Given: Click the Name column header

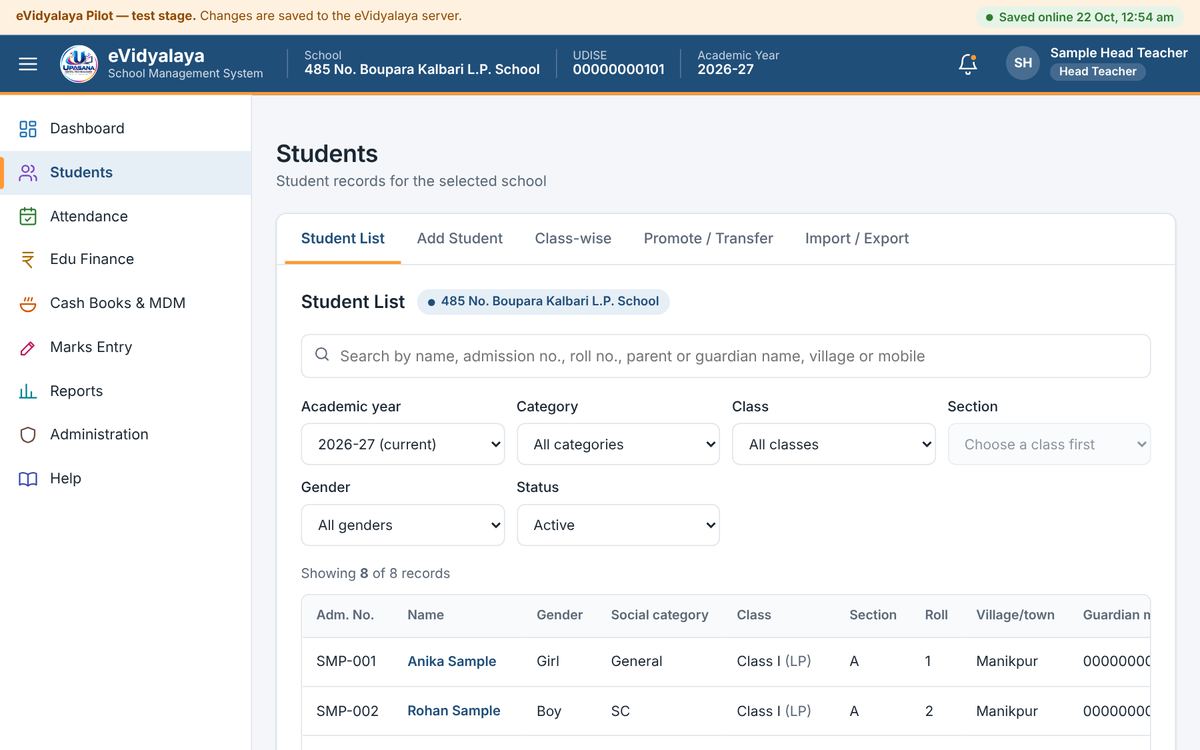Looking at the screenshot, I should [x=426, y=615].
